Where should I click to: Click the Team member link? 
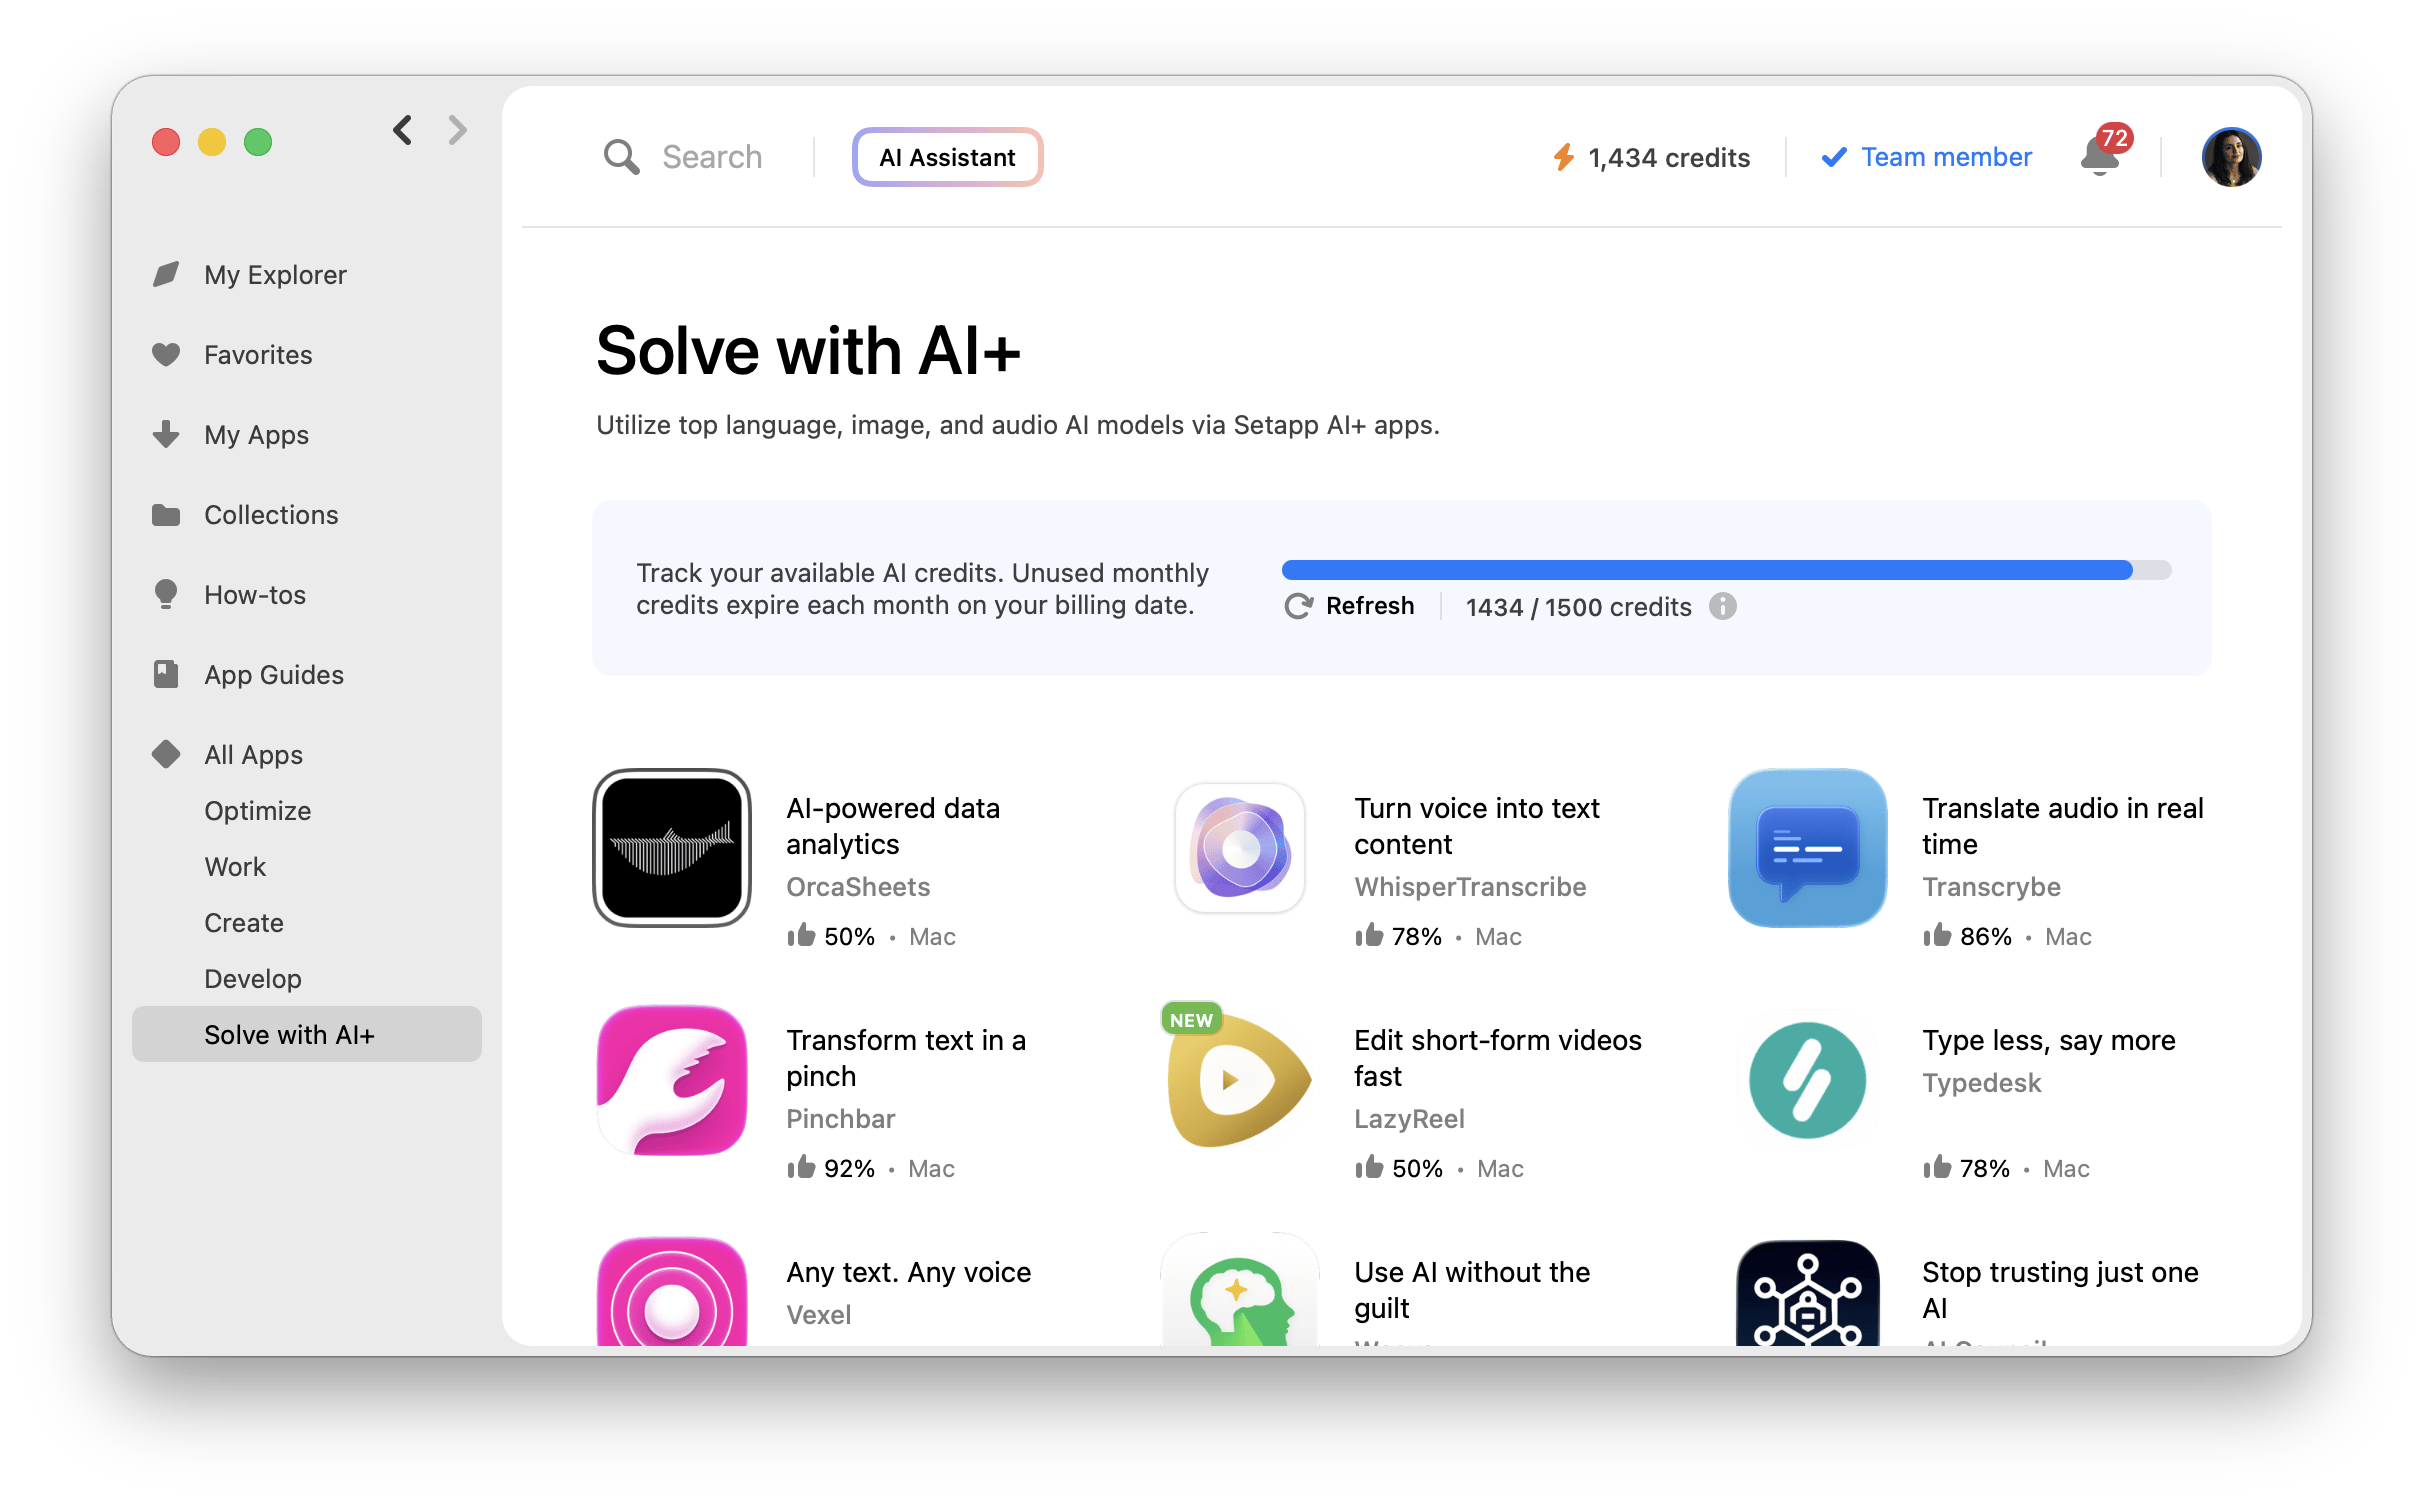click(x=1926, y=157)
